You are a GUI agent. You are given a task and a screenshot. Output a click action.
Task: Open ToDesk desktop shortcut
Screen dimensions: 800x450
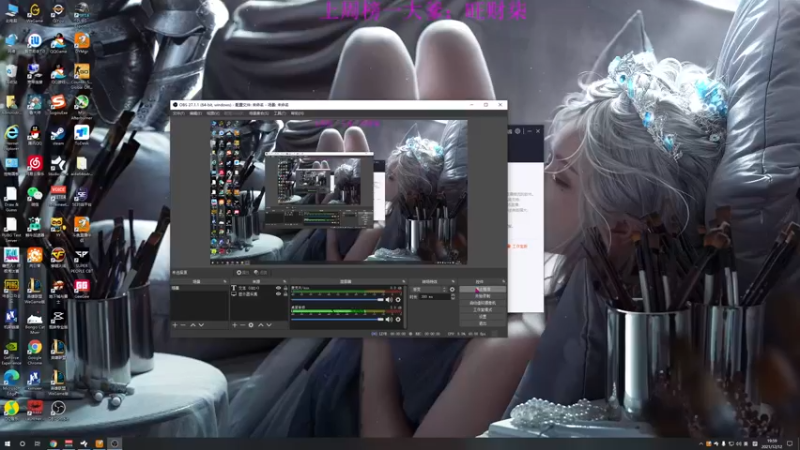coord(82,136)
